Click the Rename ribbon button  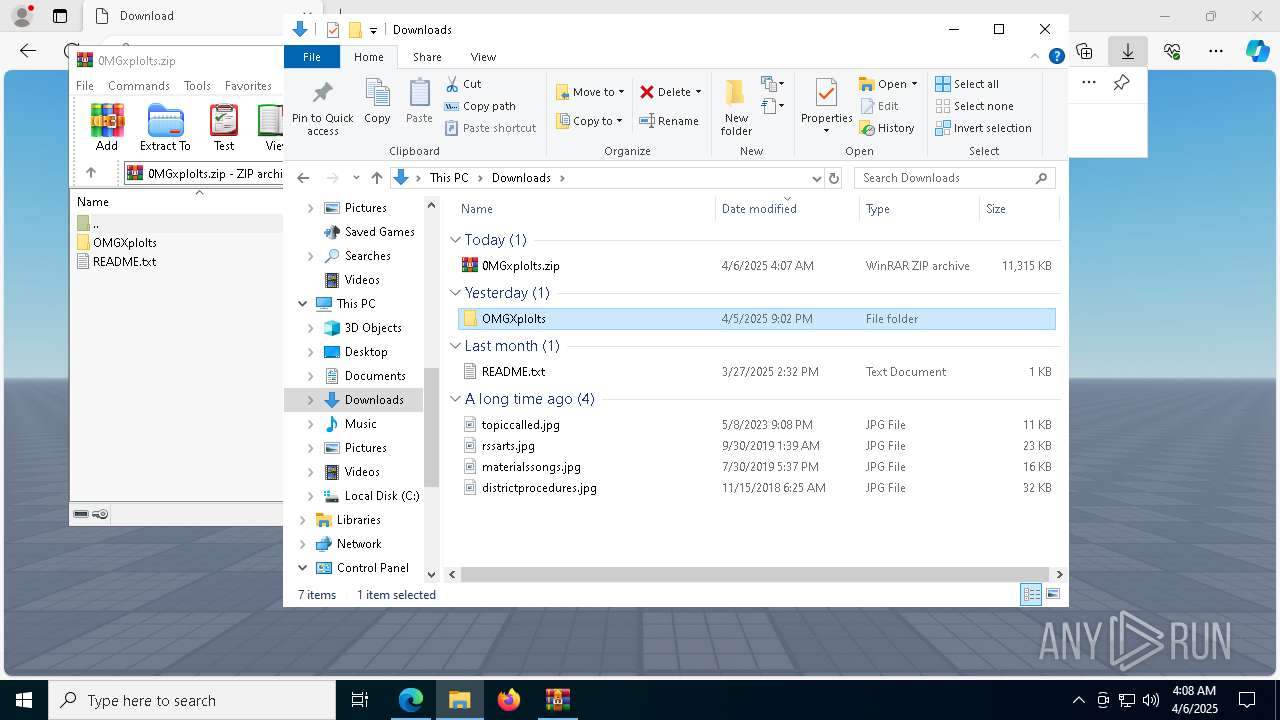tap(669, 121)
